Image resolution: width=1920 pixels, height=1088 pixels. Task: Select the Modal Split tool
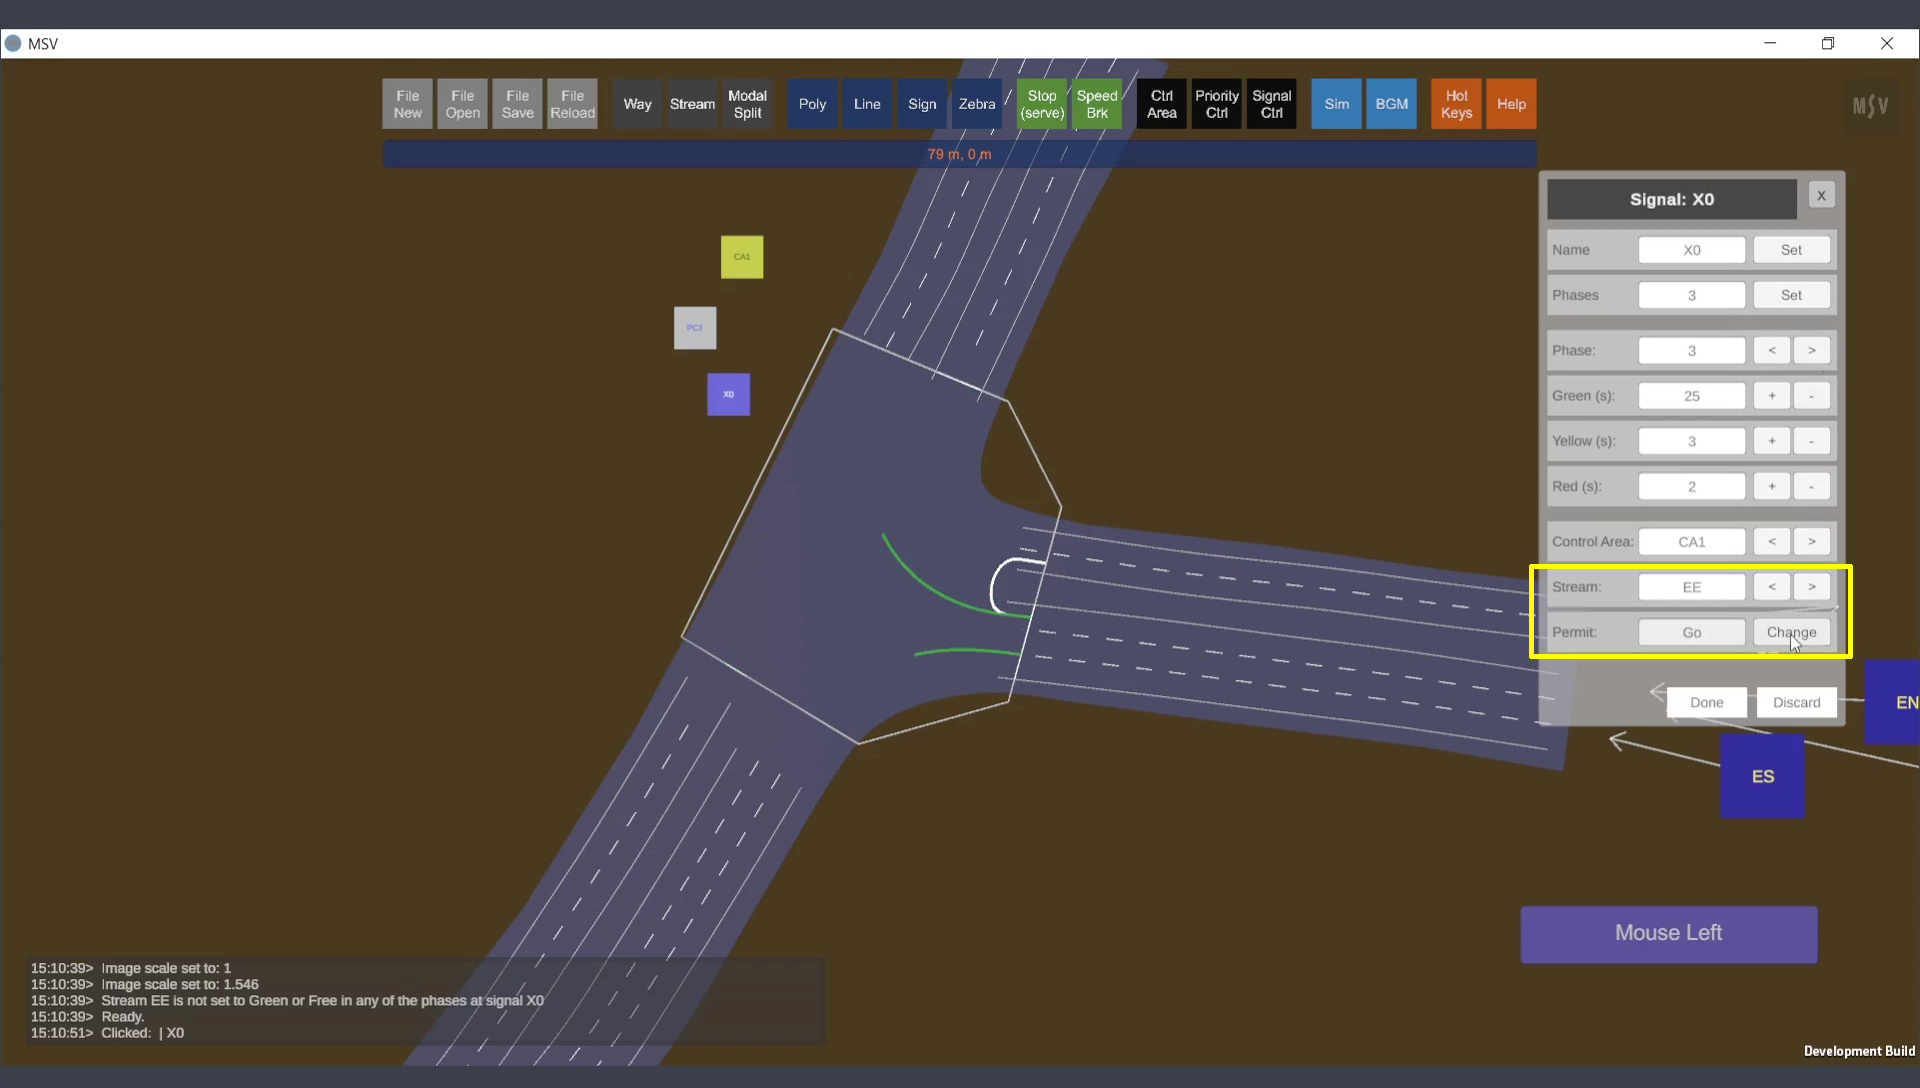click(747, 104)
